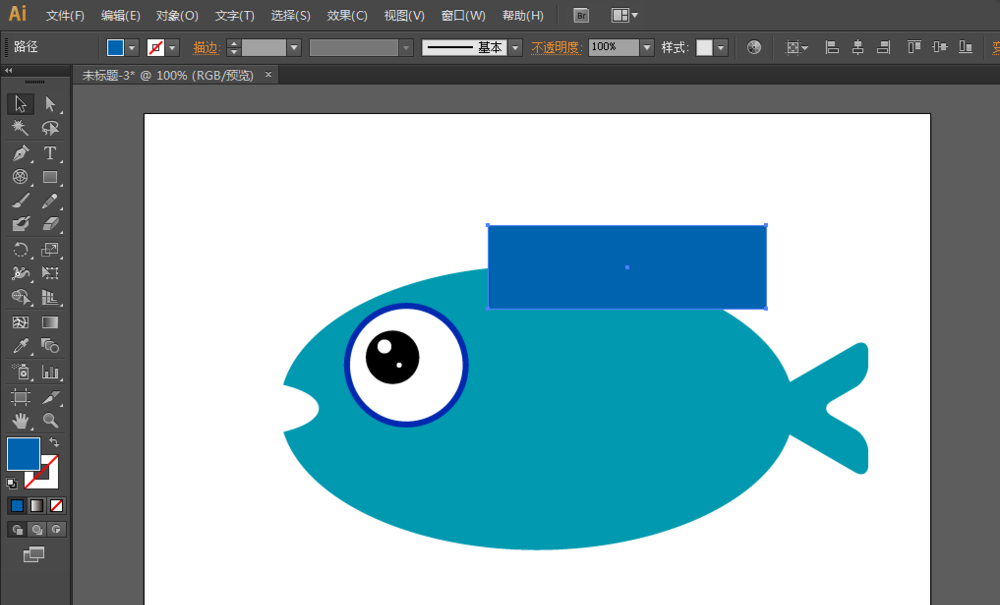The width and height of the screenshot is (1000, 605).
Task: Choose the Rectangle shape tool
Action: click(x=50, y=177)
